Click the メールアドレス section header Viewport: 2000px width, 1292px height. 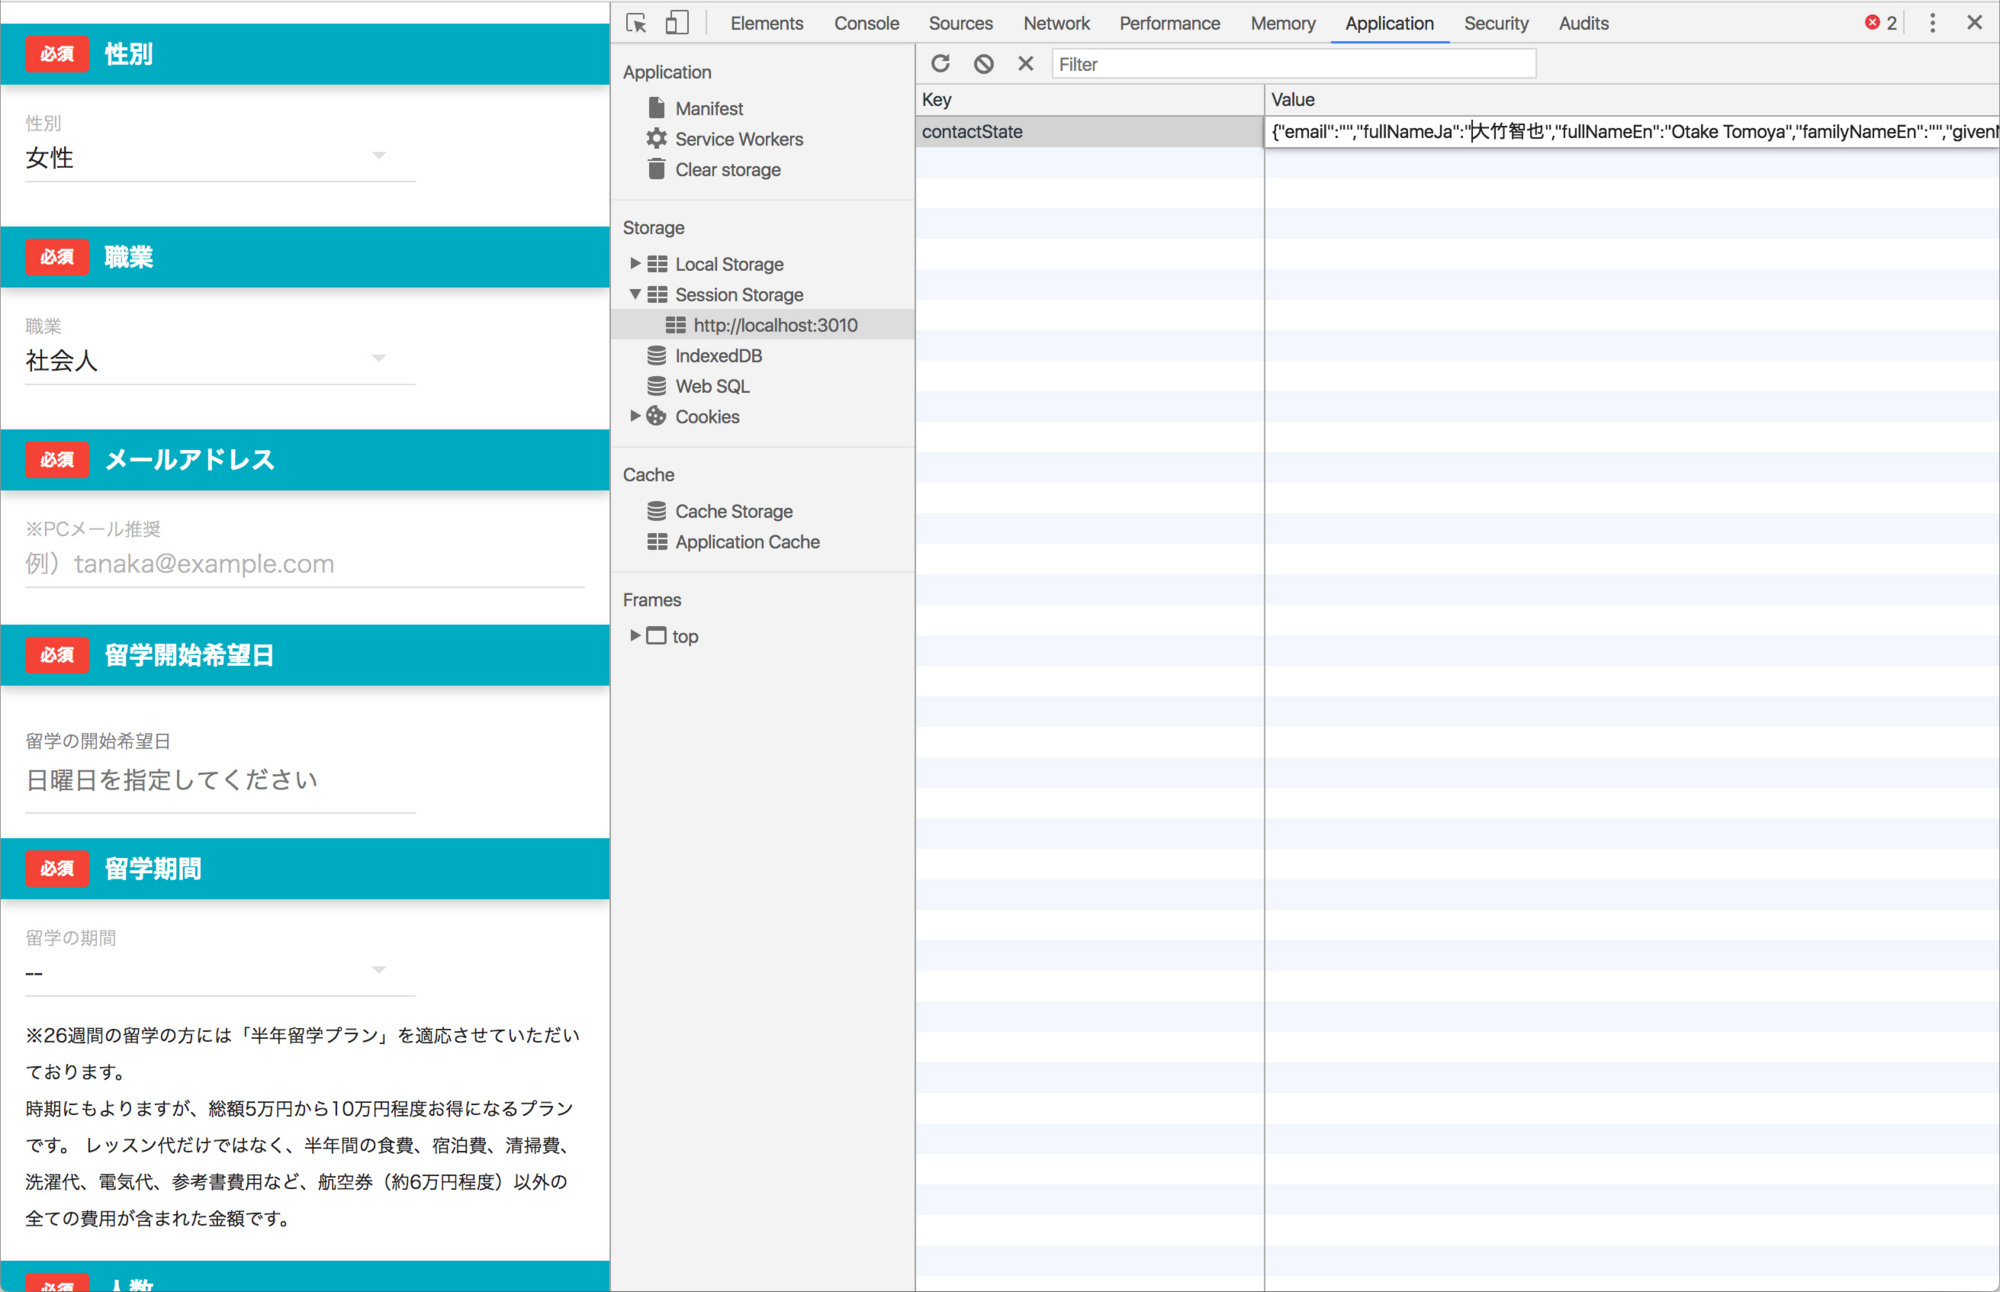tap(305, 460)
